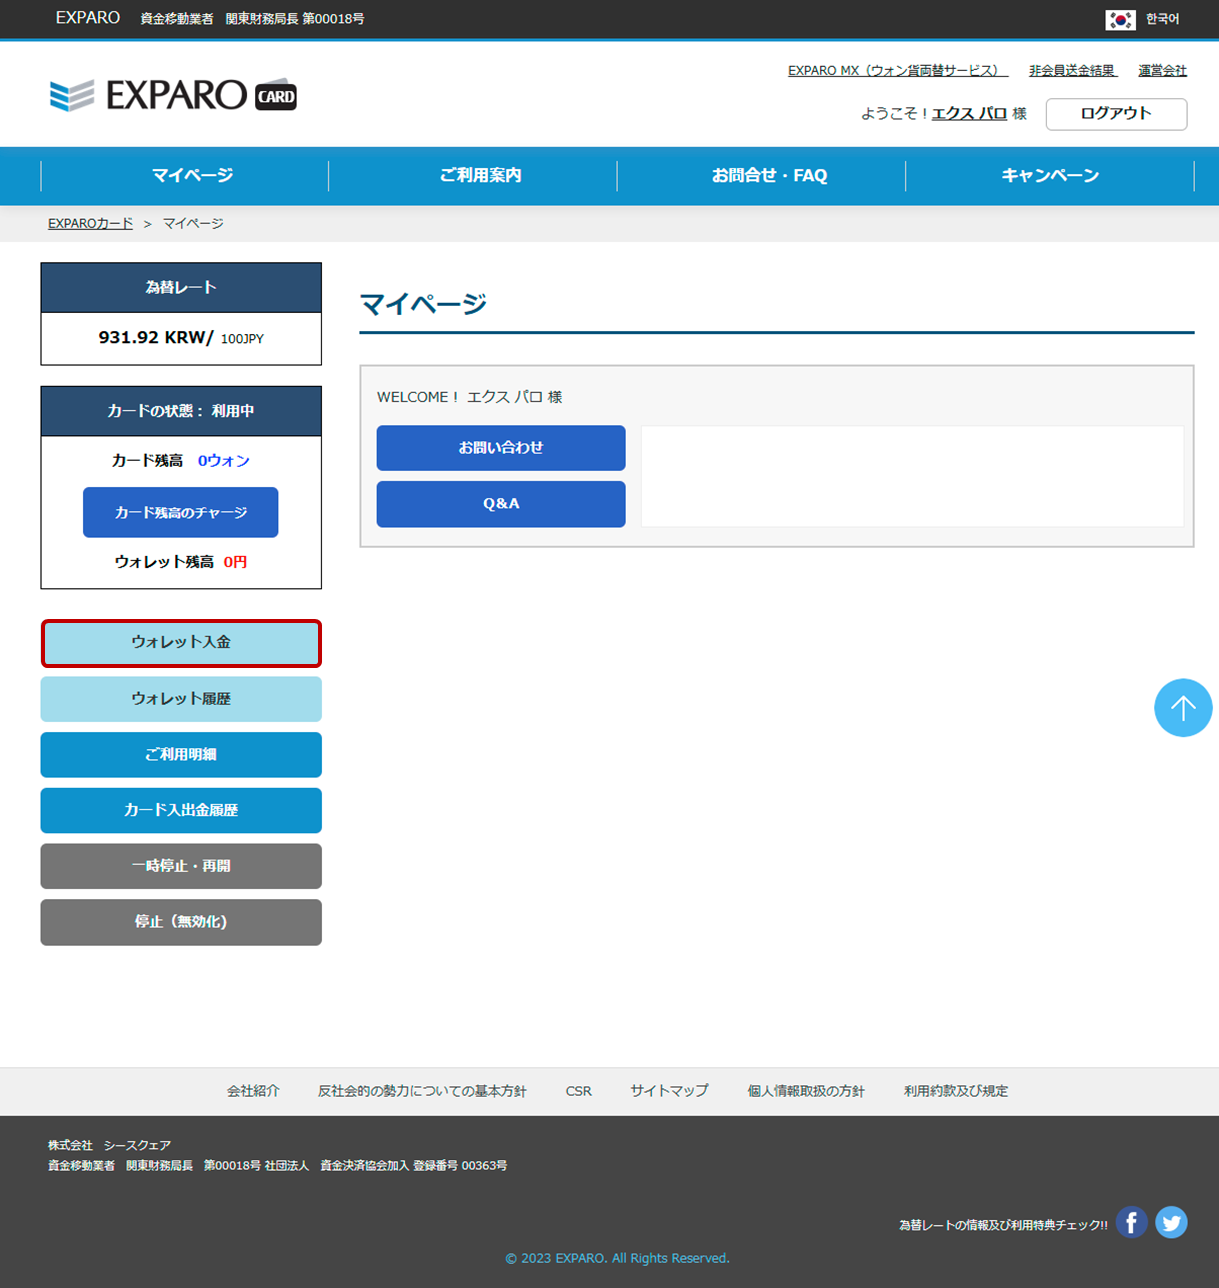Click the カード残高のチャージ button
Viewport: 1219px width, 1288px height.
pos(180,512)
